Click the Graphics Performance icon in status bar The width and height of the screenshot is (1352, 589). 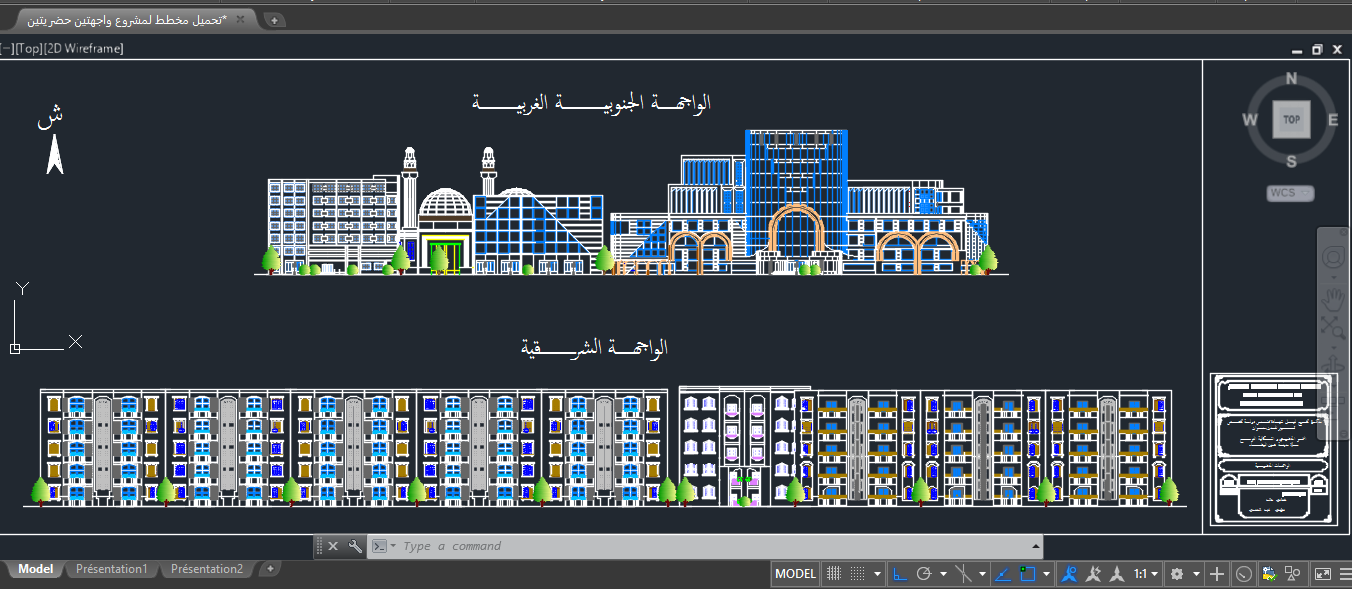coord(1267,573)
